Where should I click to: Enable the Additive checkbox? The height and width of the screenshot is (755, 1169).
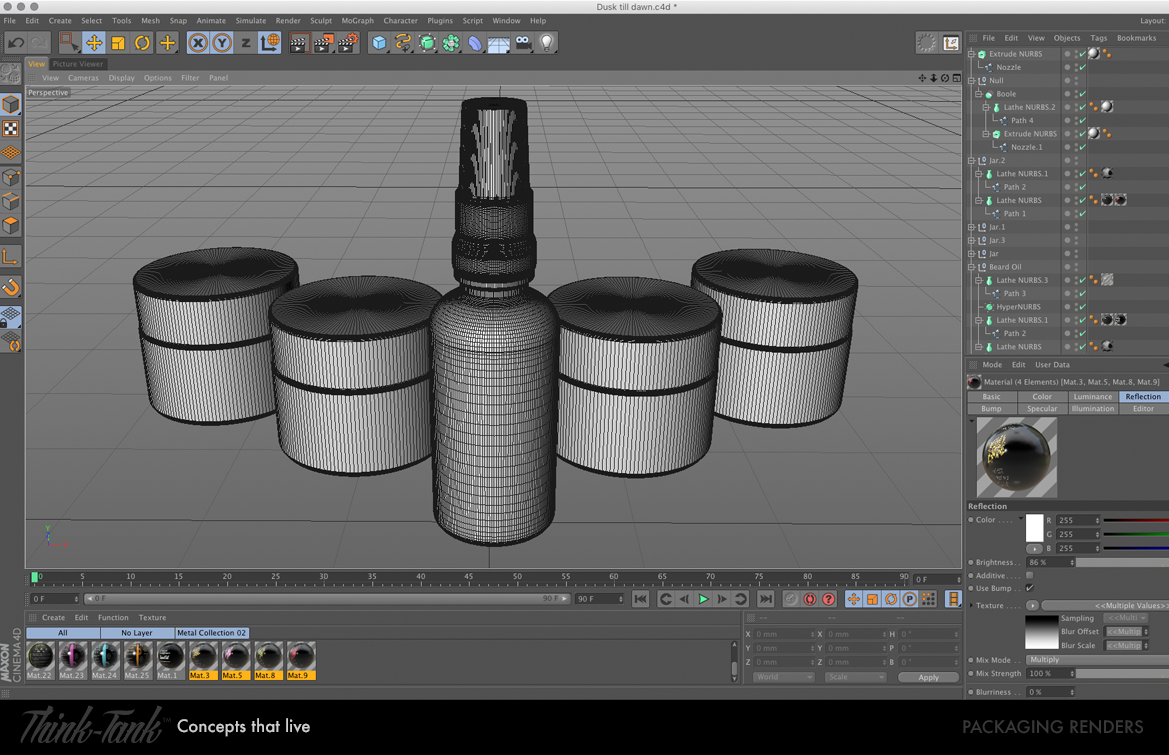[1029, 576]
